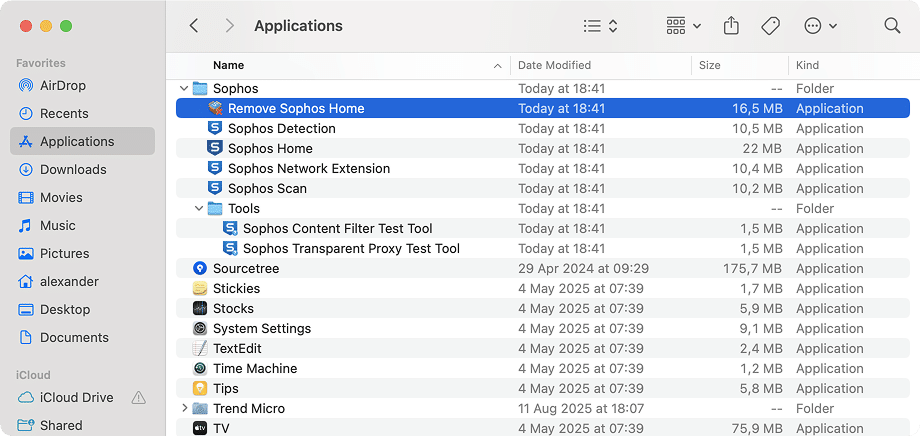Image resolution: width=920 pixels, height=436 pixels.
Task: Click the Share toolbar icon
Action: tap(731, 26)
